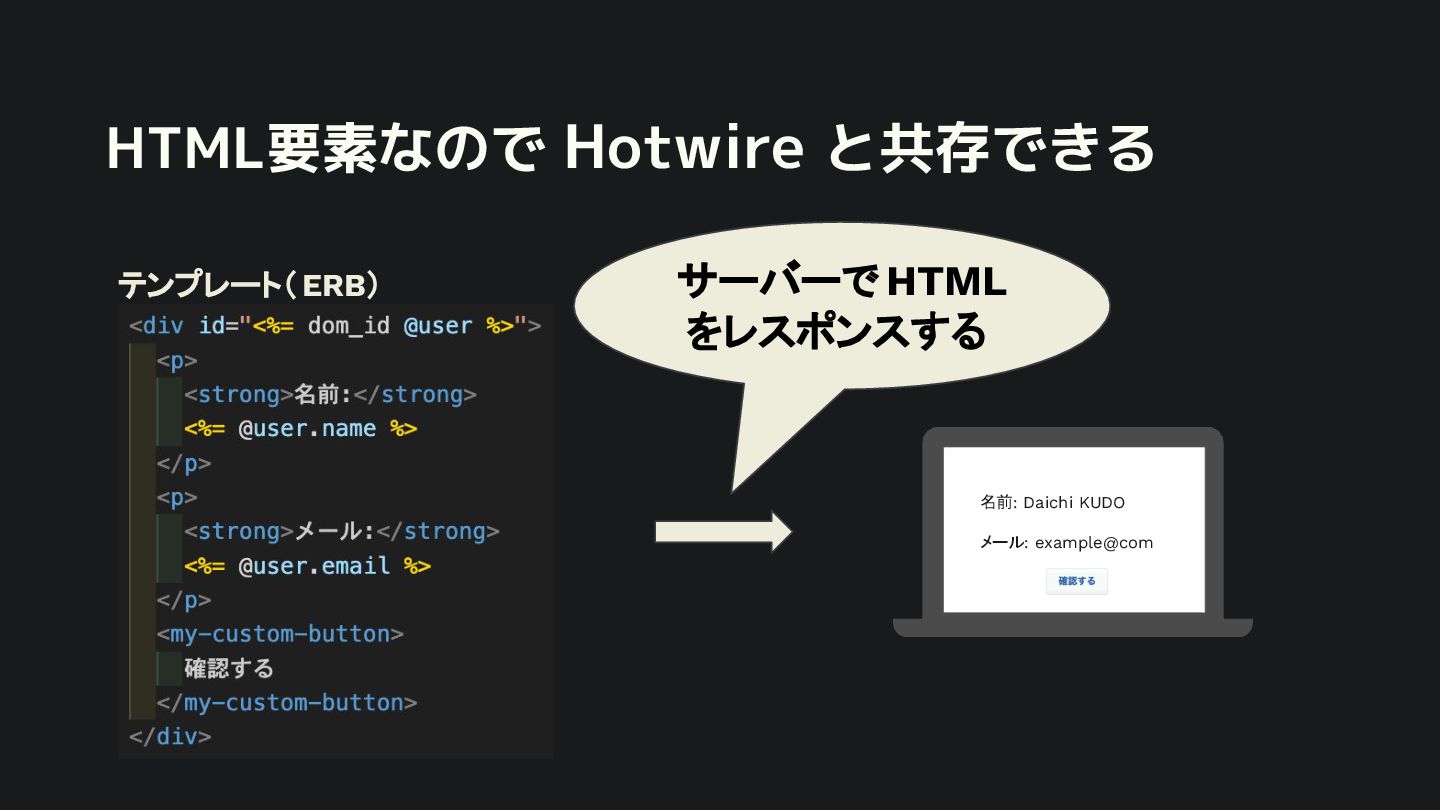Click the speech bubble text "サーバーでHTML をレスポンスする"
The image size is (1440, 810).
coord(840,307)
